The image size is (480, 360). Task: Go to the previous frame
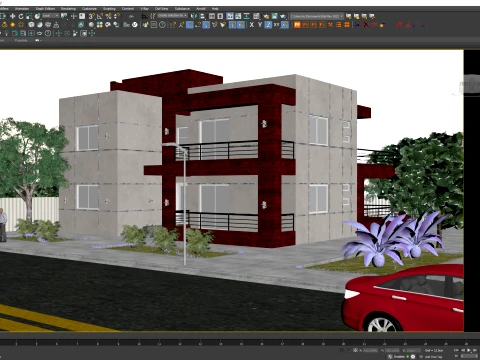tap(463, 350)
